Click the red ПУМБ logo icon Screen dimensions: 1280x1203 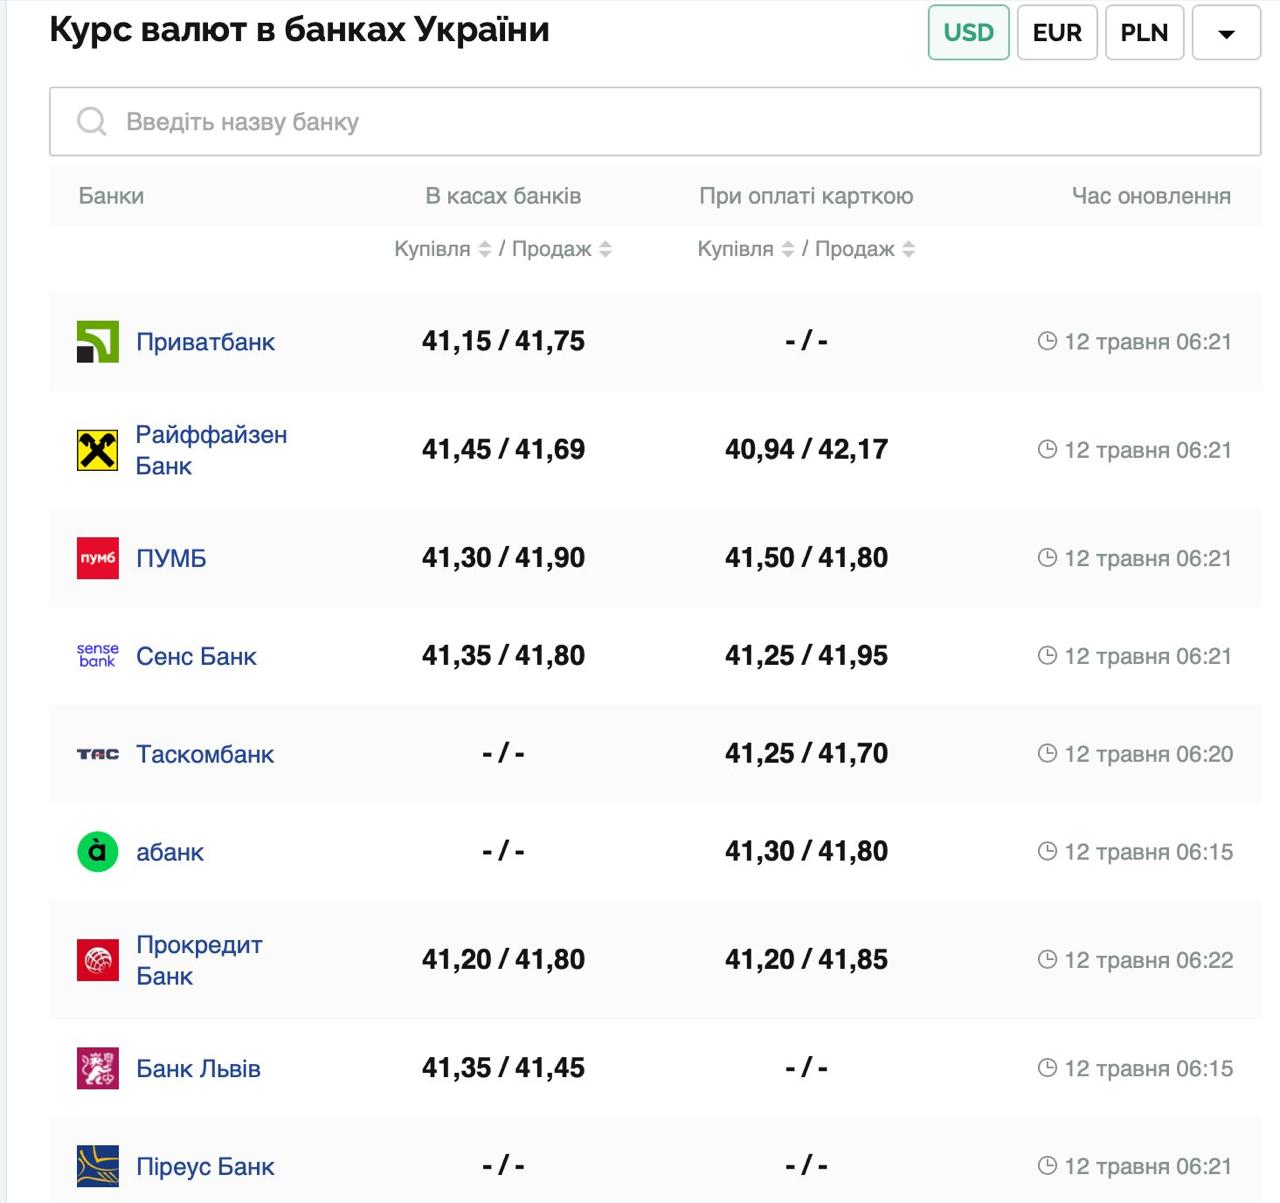coord(98,558)
